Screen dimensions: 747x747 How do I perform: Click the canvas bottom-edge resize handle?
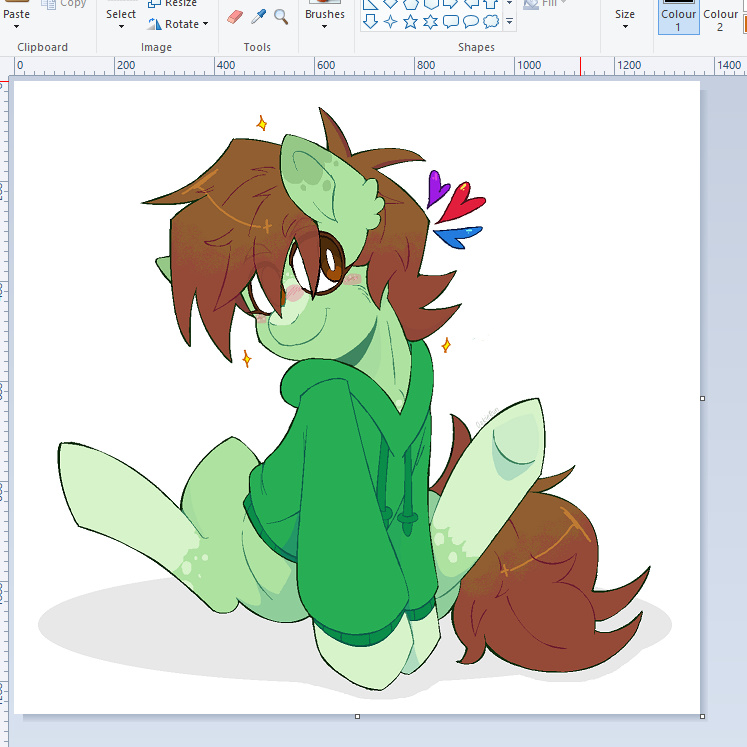(357, 717)
